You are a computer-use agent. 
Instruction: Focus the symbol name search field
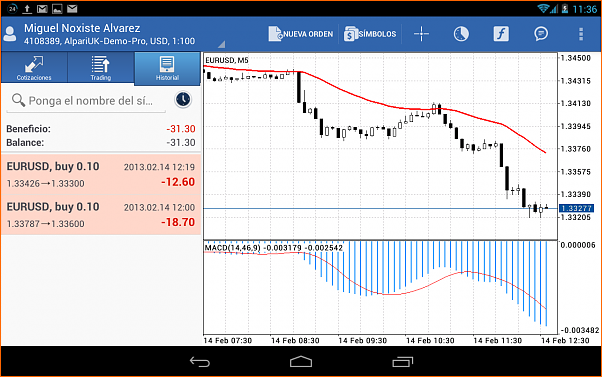86,101
